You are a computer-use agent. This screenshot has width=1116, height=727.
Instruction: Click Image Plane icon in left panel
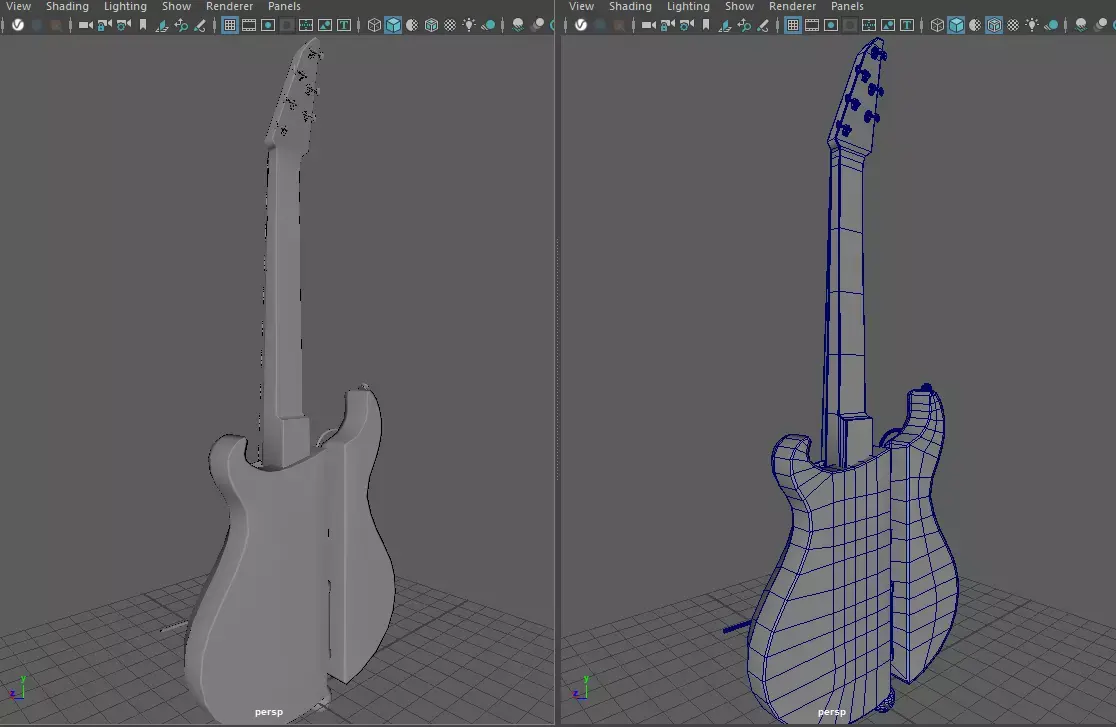(x=162, y=26)
